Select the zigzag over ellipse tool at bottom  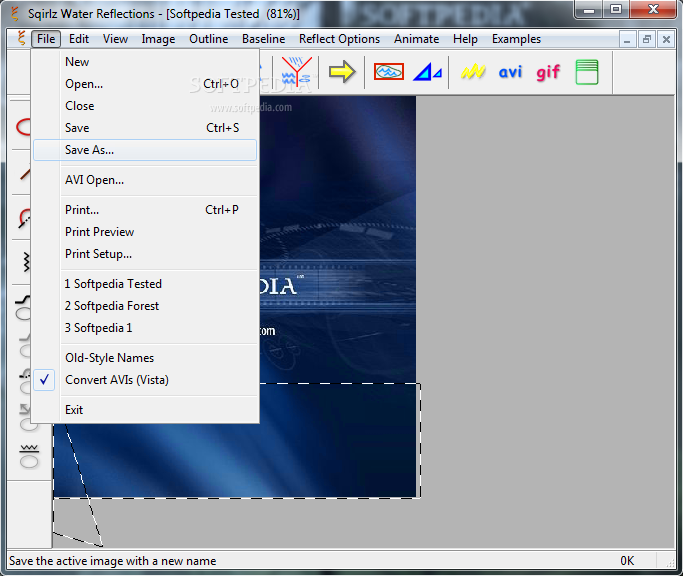coord(29,456)
